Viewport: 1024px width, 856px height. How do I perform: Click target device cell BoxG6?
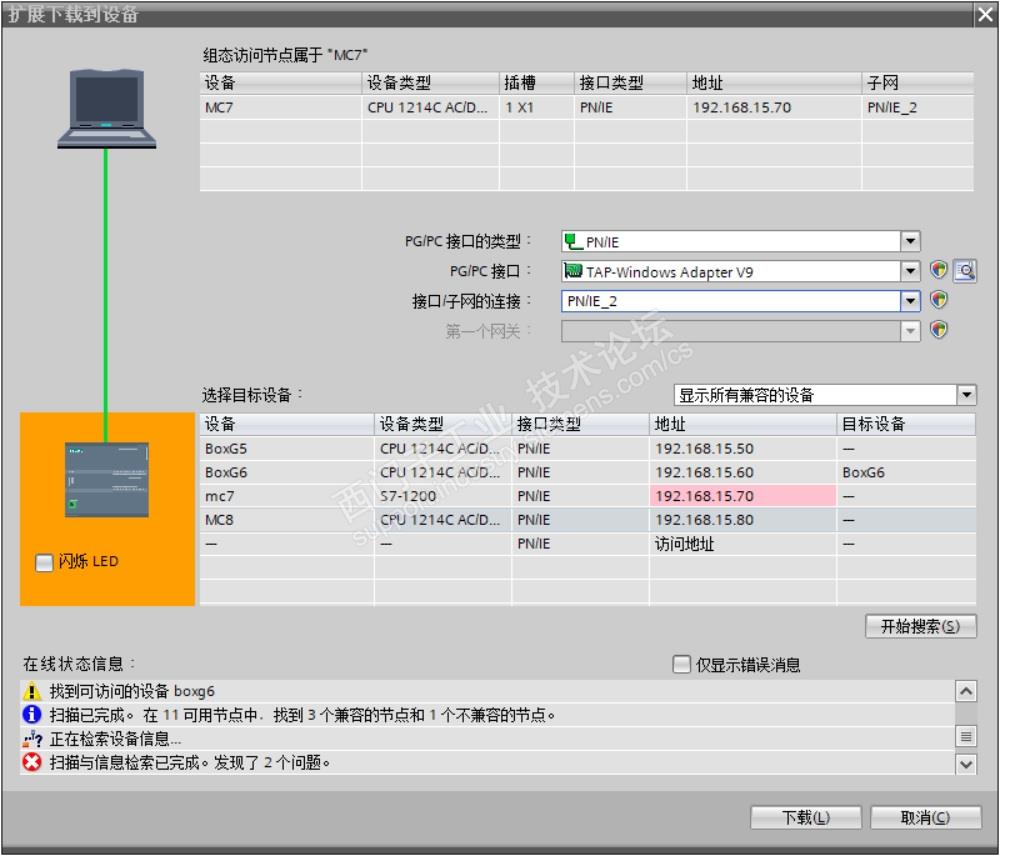pos(906,472)
